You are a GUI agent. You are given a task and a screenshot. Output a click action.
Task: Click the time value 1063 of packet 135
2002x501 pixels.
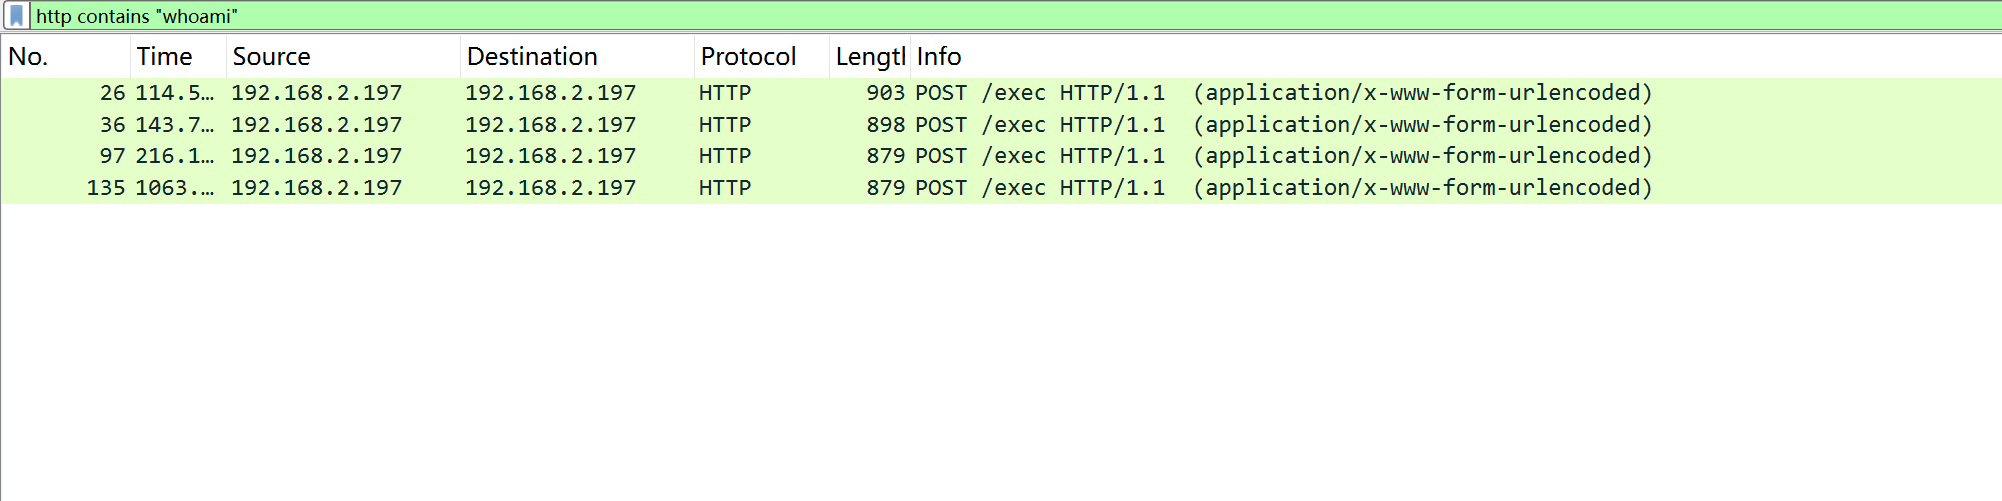click(x=174, y=188)
